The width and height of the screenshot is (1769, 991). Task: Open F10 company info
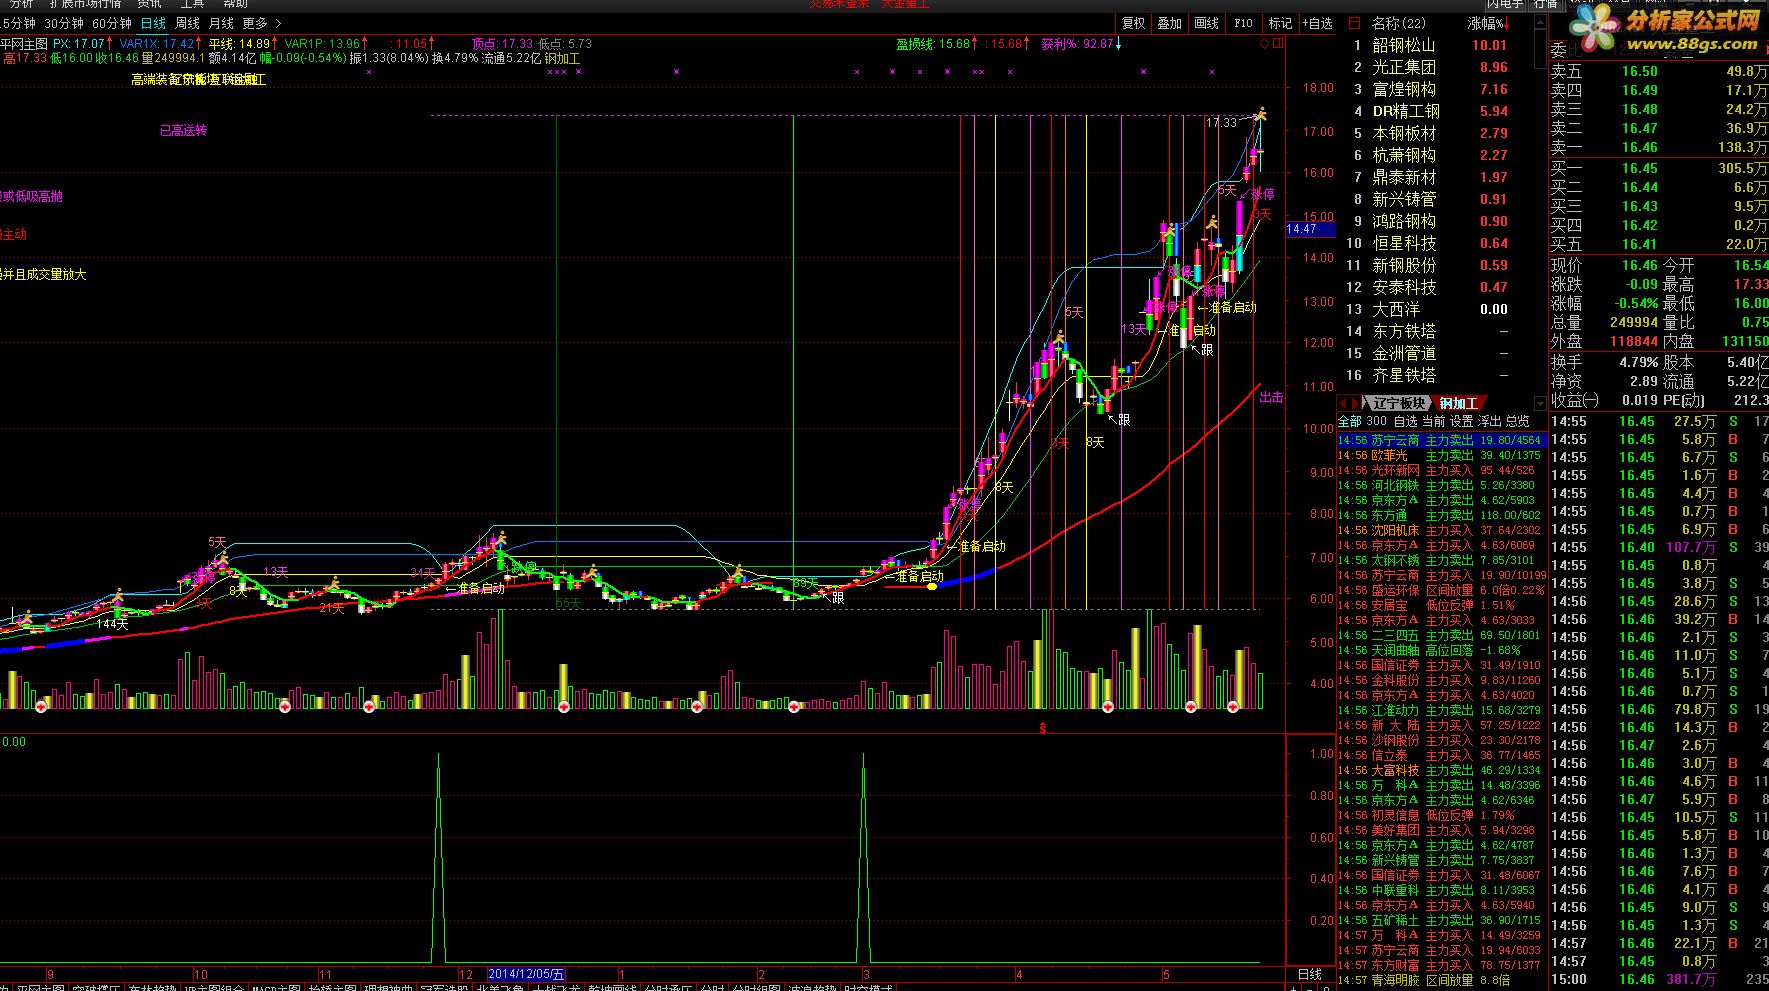tap(1243, 23)
